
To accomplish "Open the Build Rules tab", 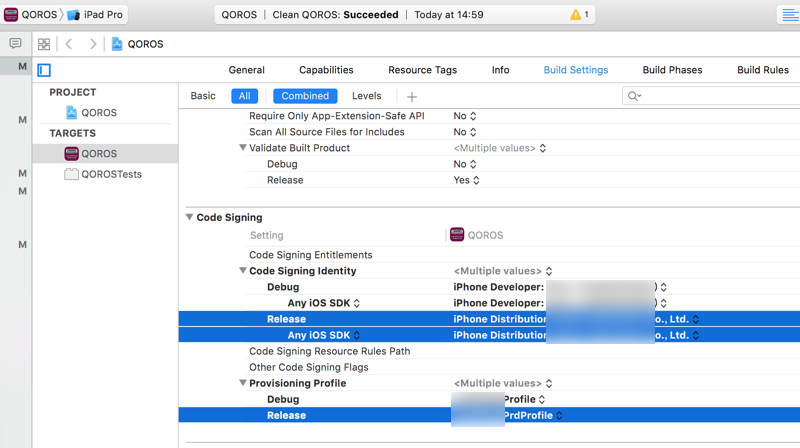I will [x=763, y=70].
